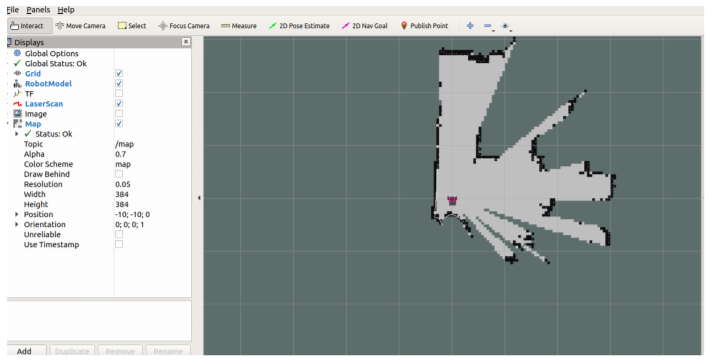
Task: Select the Grid label in Displays tree
Action: (x=33, y=73)
